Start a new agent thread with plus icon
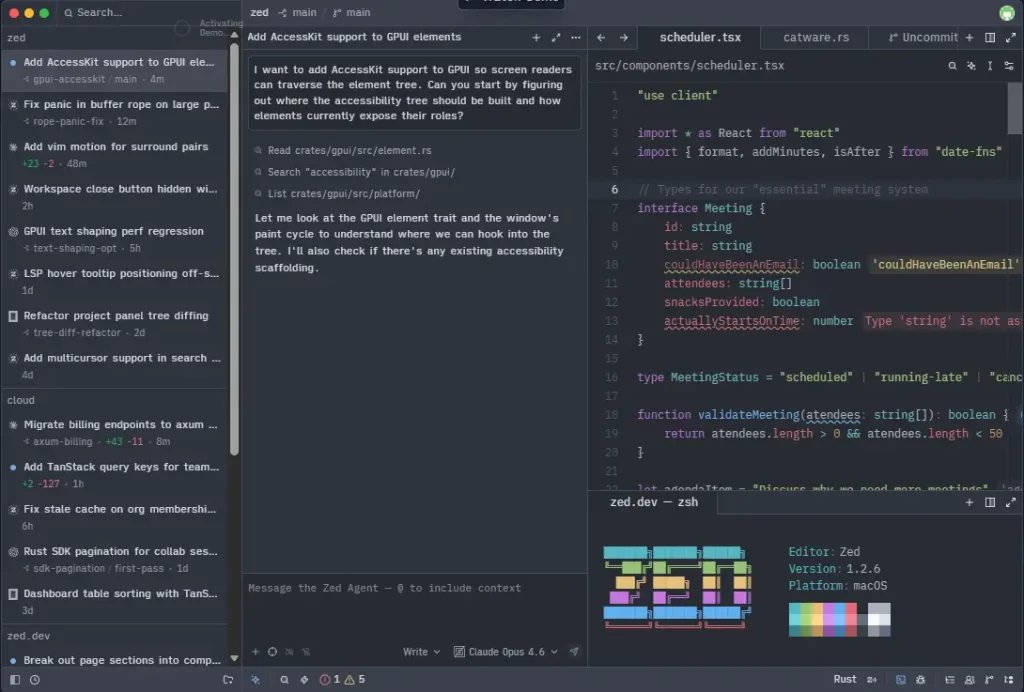 click(x=536, y=37)
